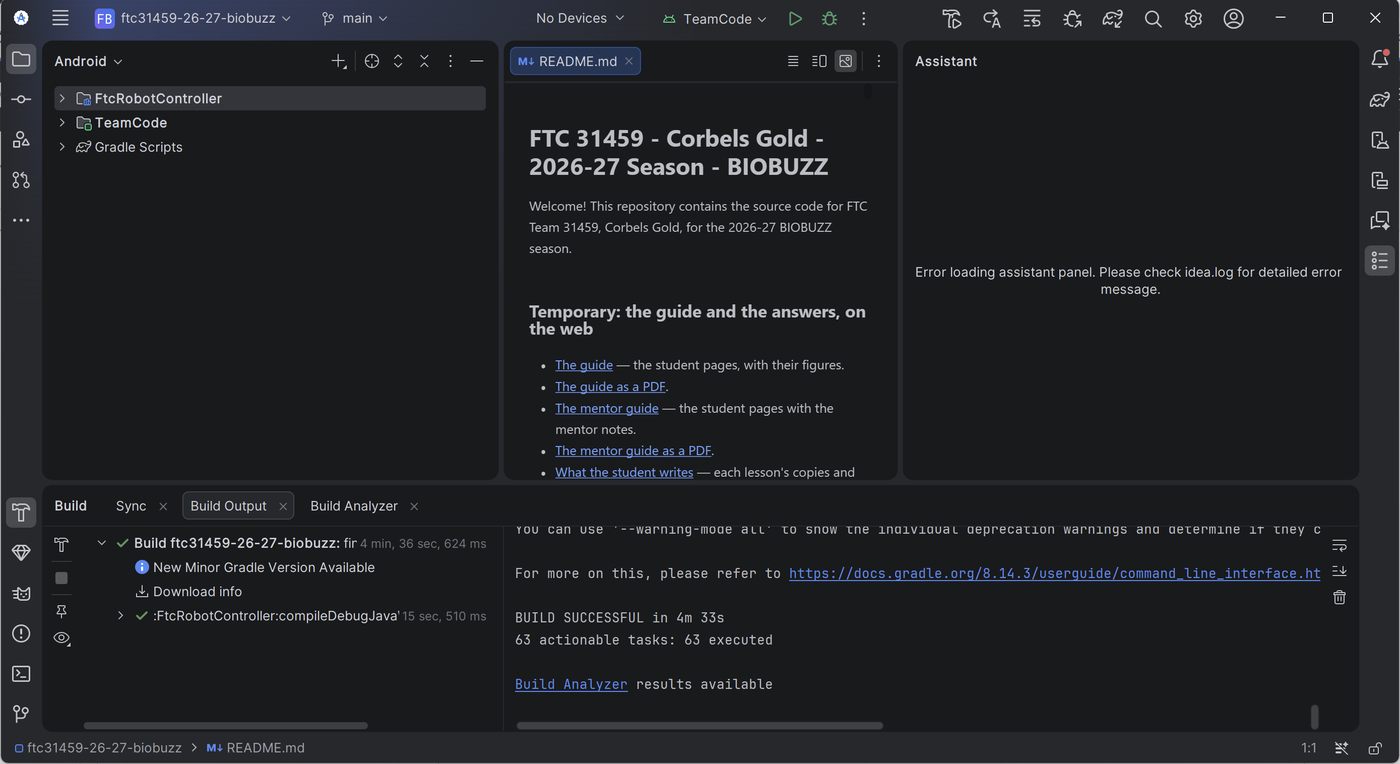Switch to the Sync tab

click(131, 506)
